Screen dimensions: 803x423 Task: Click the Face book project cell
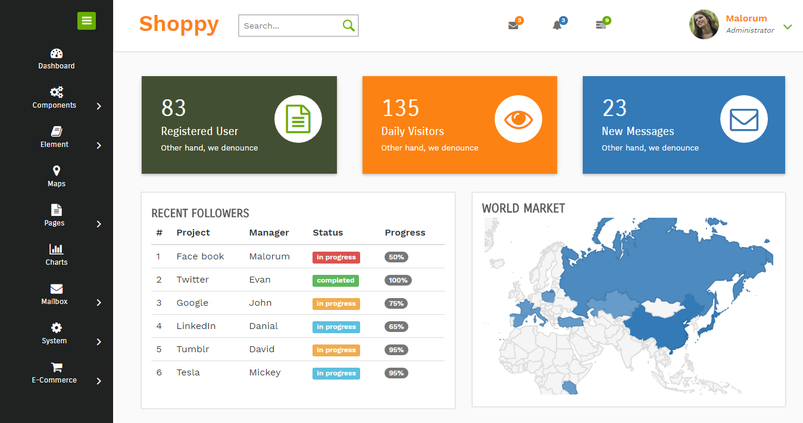[x=200, y=257]
